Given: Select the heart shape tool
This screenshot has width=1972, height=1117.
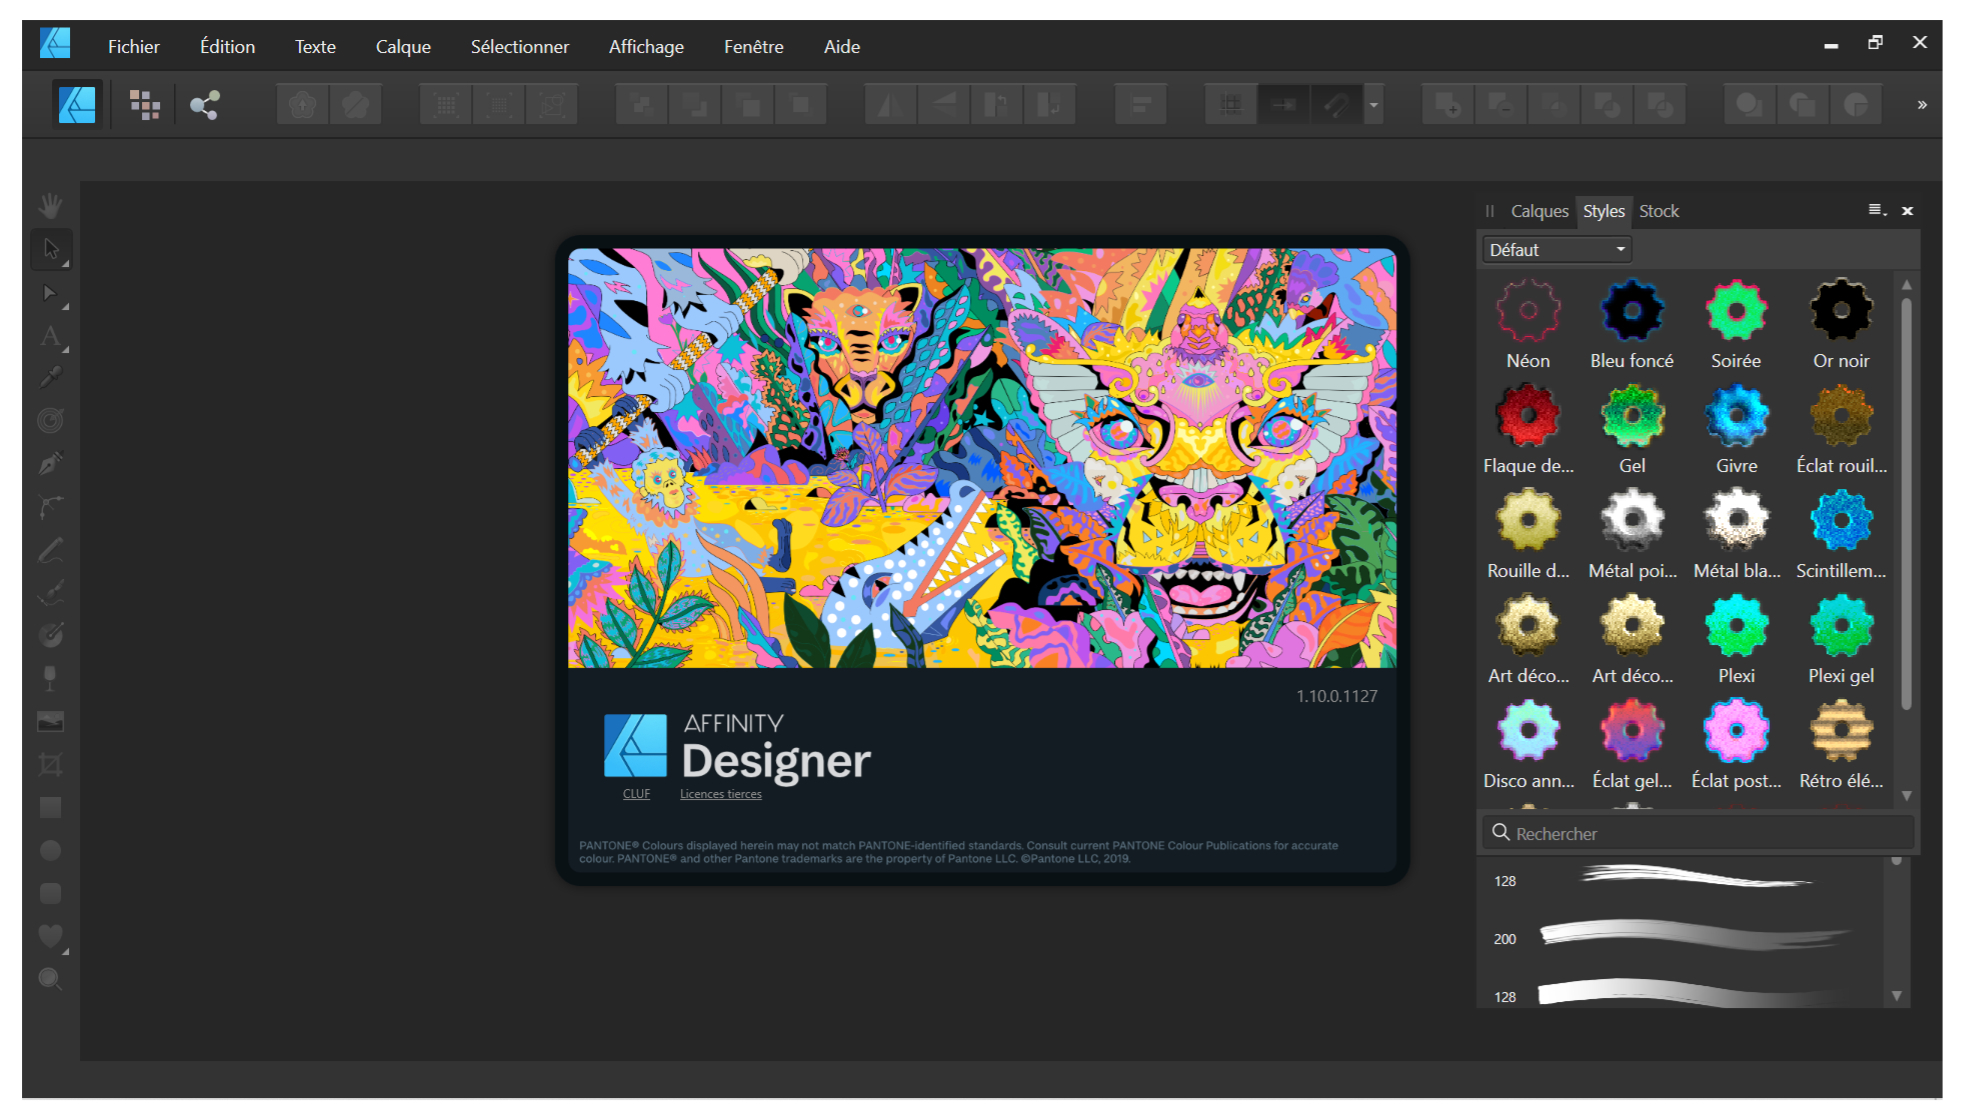Looking at the screenshot, I should click(50, 936).
